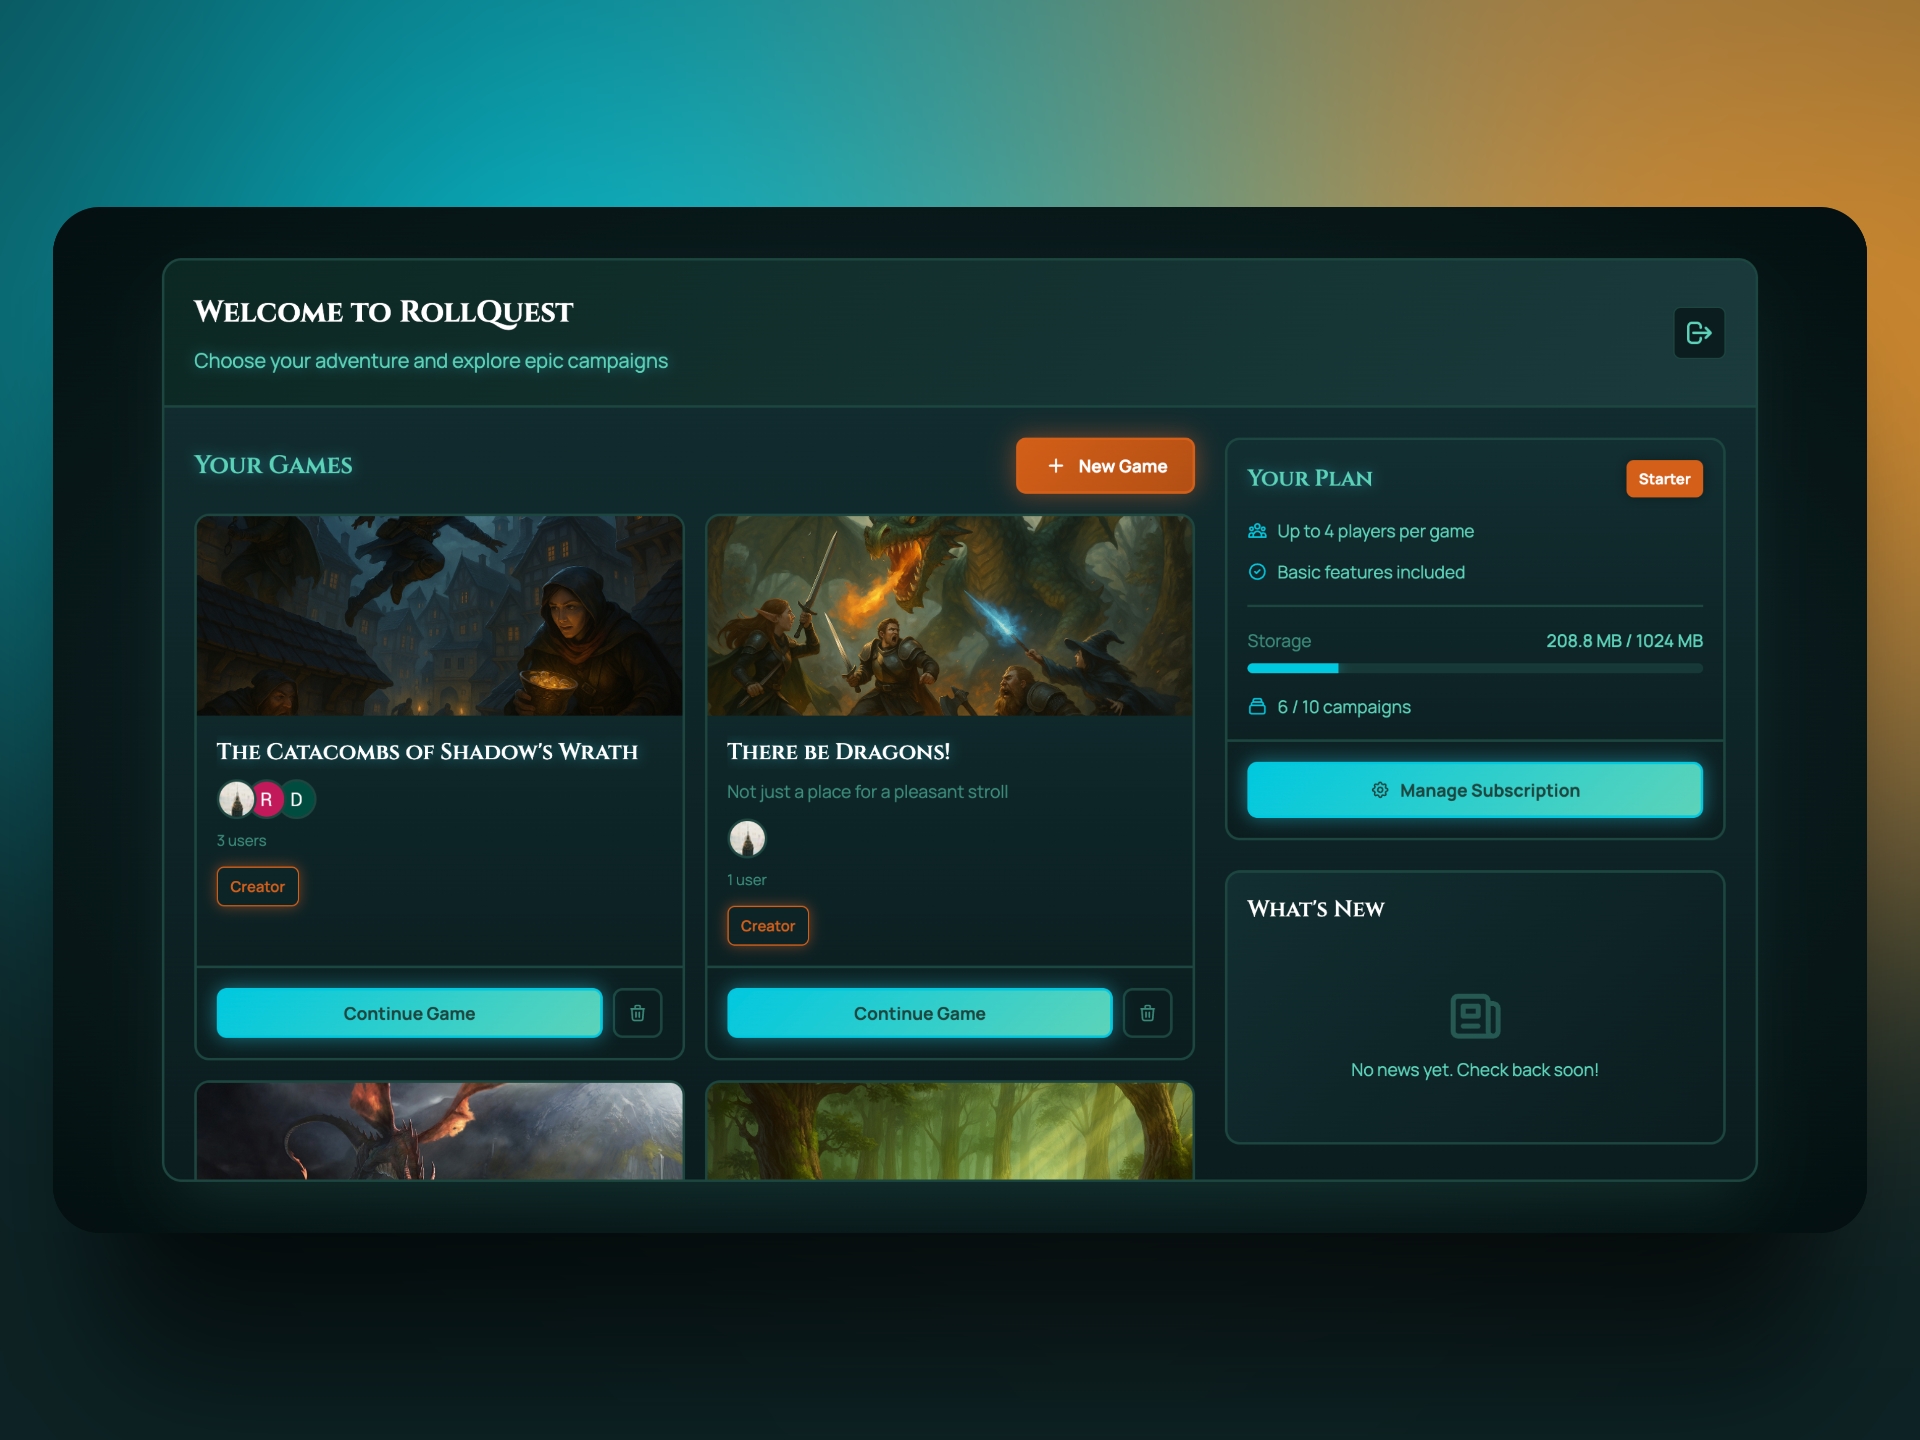
Task: Click the logout icon in the header
Action: [x=1699, y=333]
